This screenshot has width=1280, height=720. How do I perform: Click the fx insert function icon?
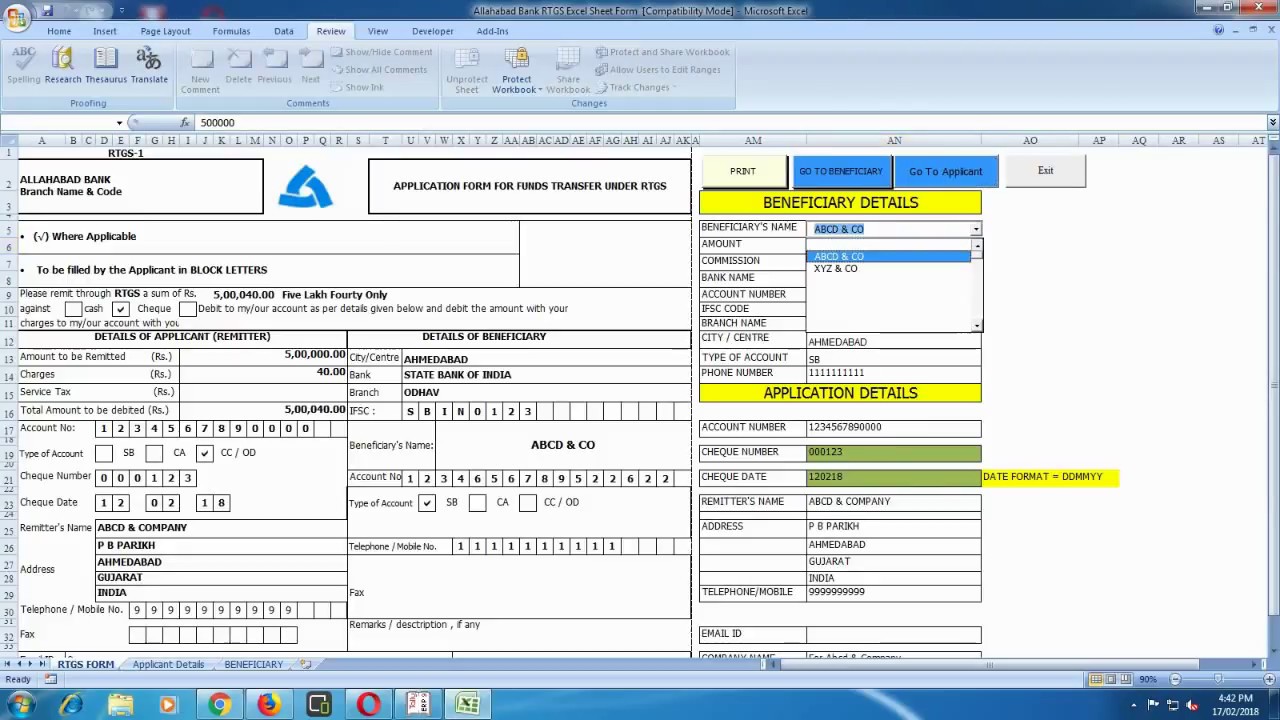pyautogui.click(x=185, y=122)
